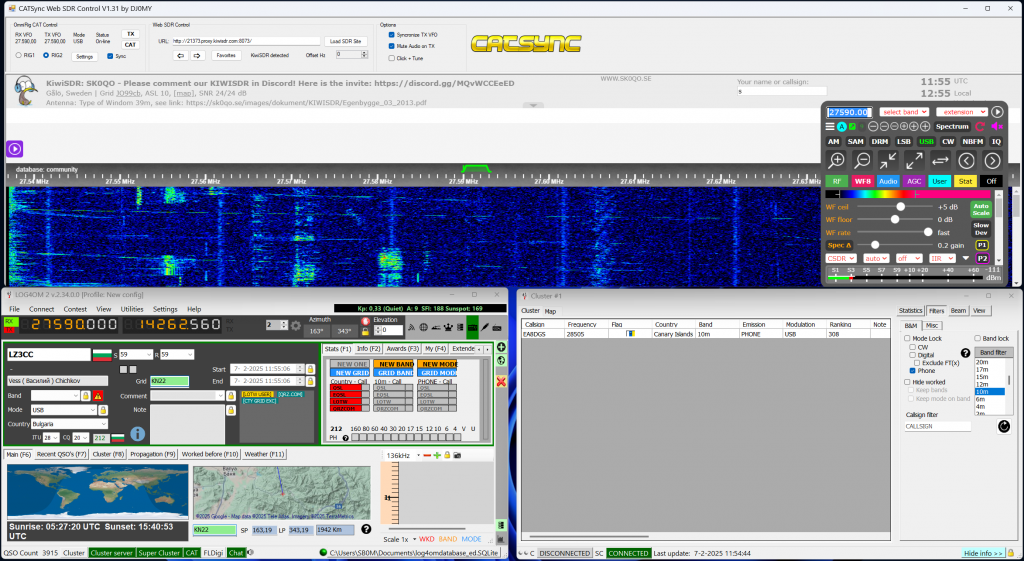
Task: Click the question mark help icon under the map
Action: tap(366, 530)
